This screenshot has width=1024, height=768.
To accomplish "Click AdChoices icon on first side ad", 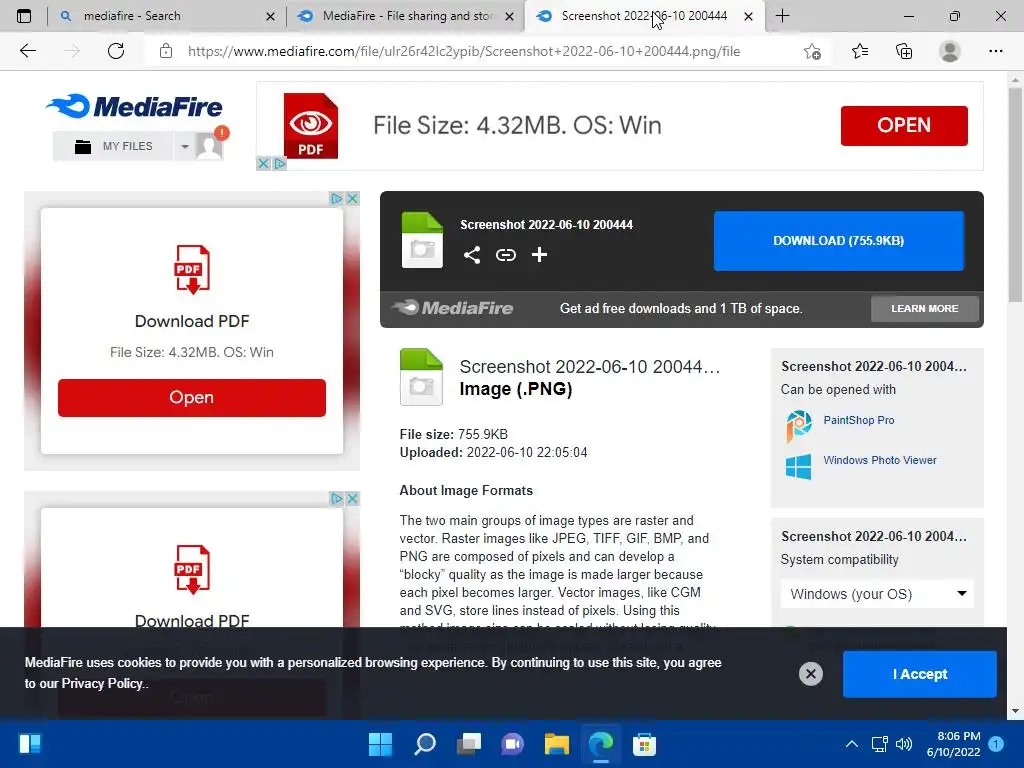I will pos(336,198).
